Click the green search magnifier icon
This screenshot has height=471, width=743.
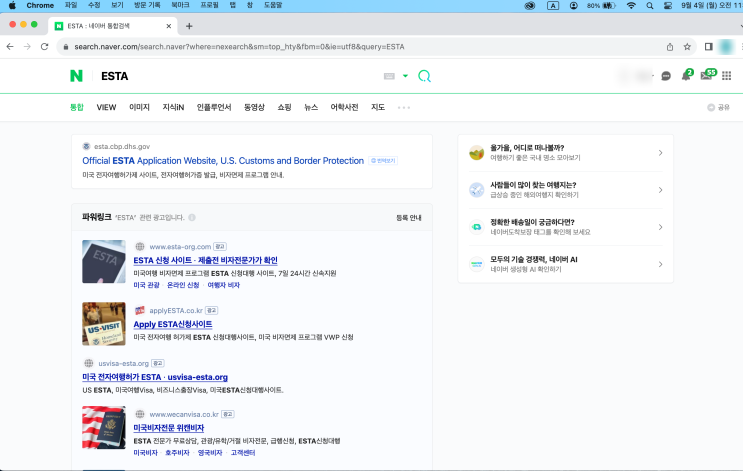[424, 76]
